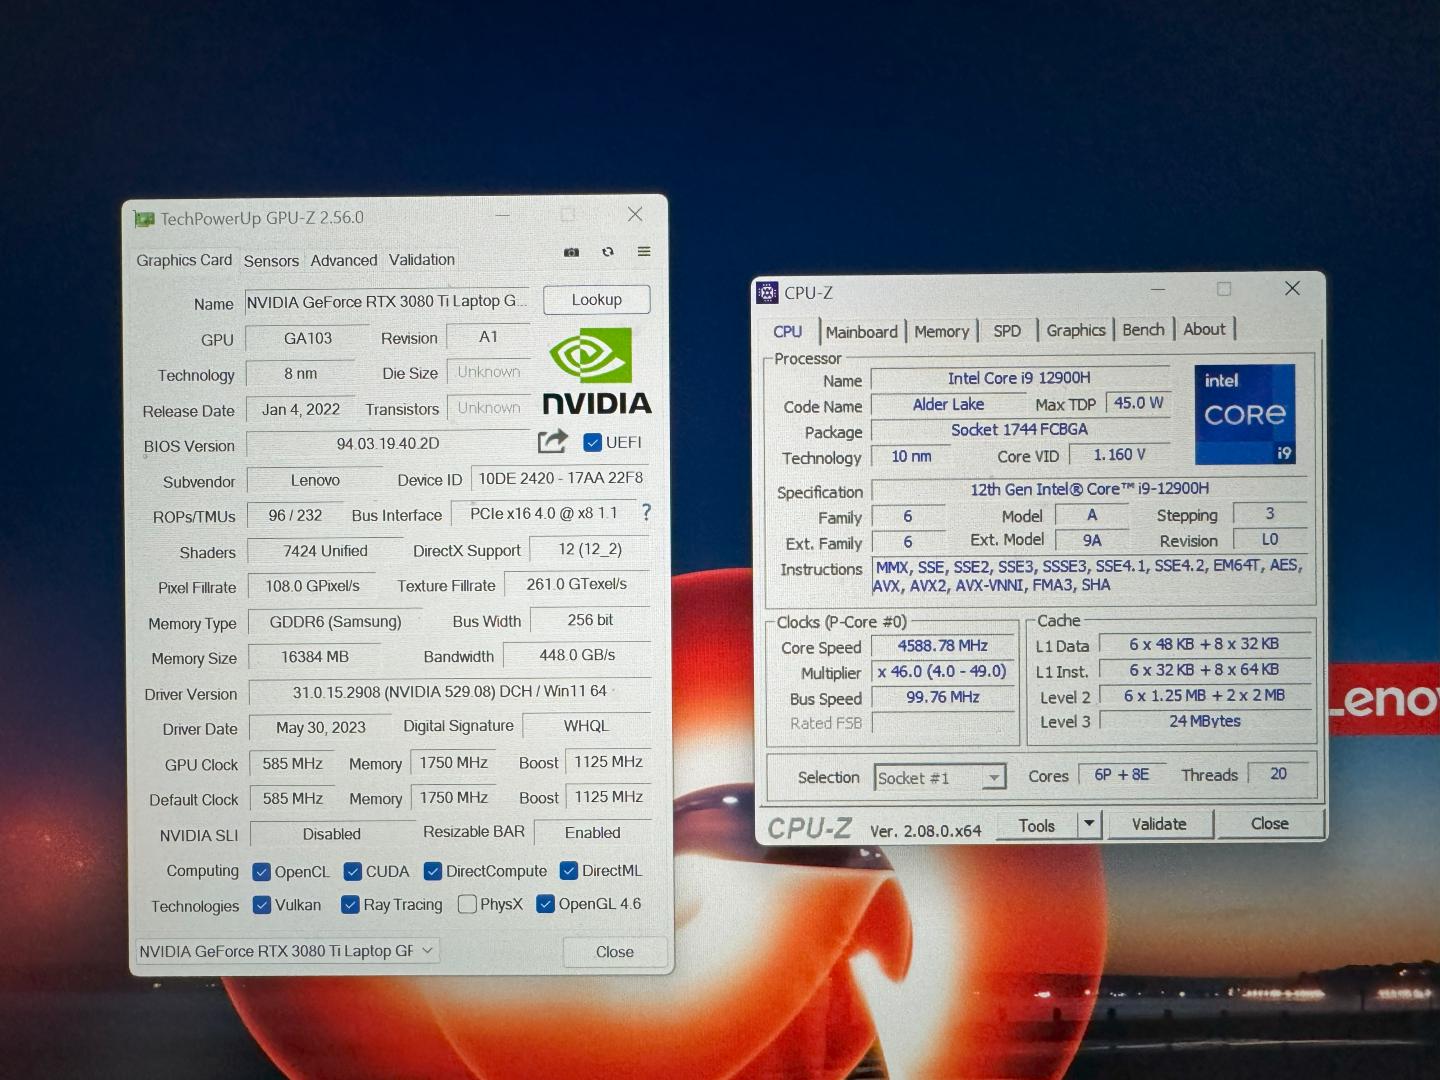Image resolution: width=1440 pixels, height=1080 pixels.
Task: Switch to the Validation tab in GPU-Z
Action: [421, 259]
